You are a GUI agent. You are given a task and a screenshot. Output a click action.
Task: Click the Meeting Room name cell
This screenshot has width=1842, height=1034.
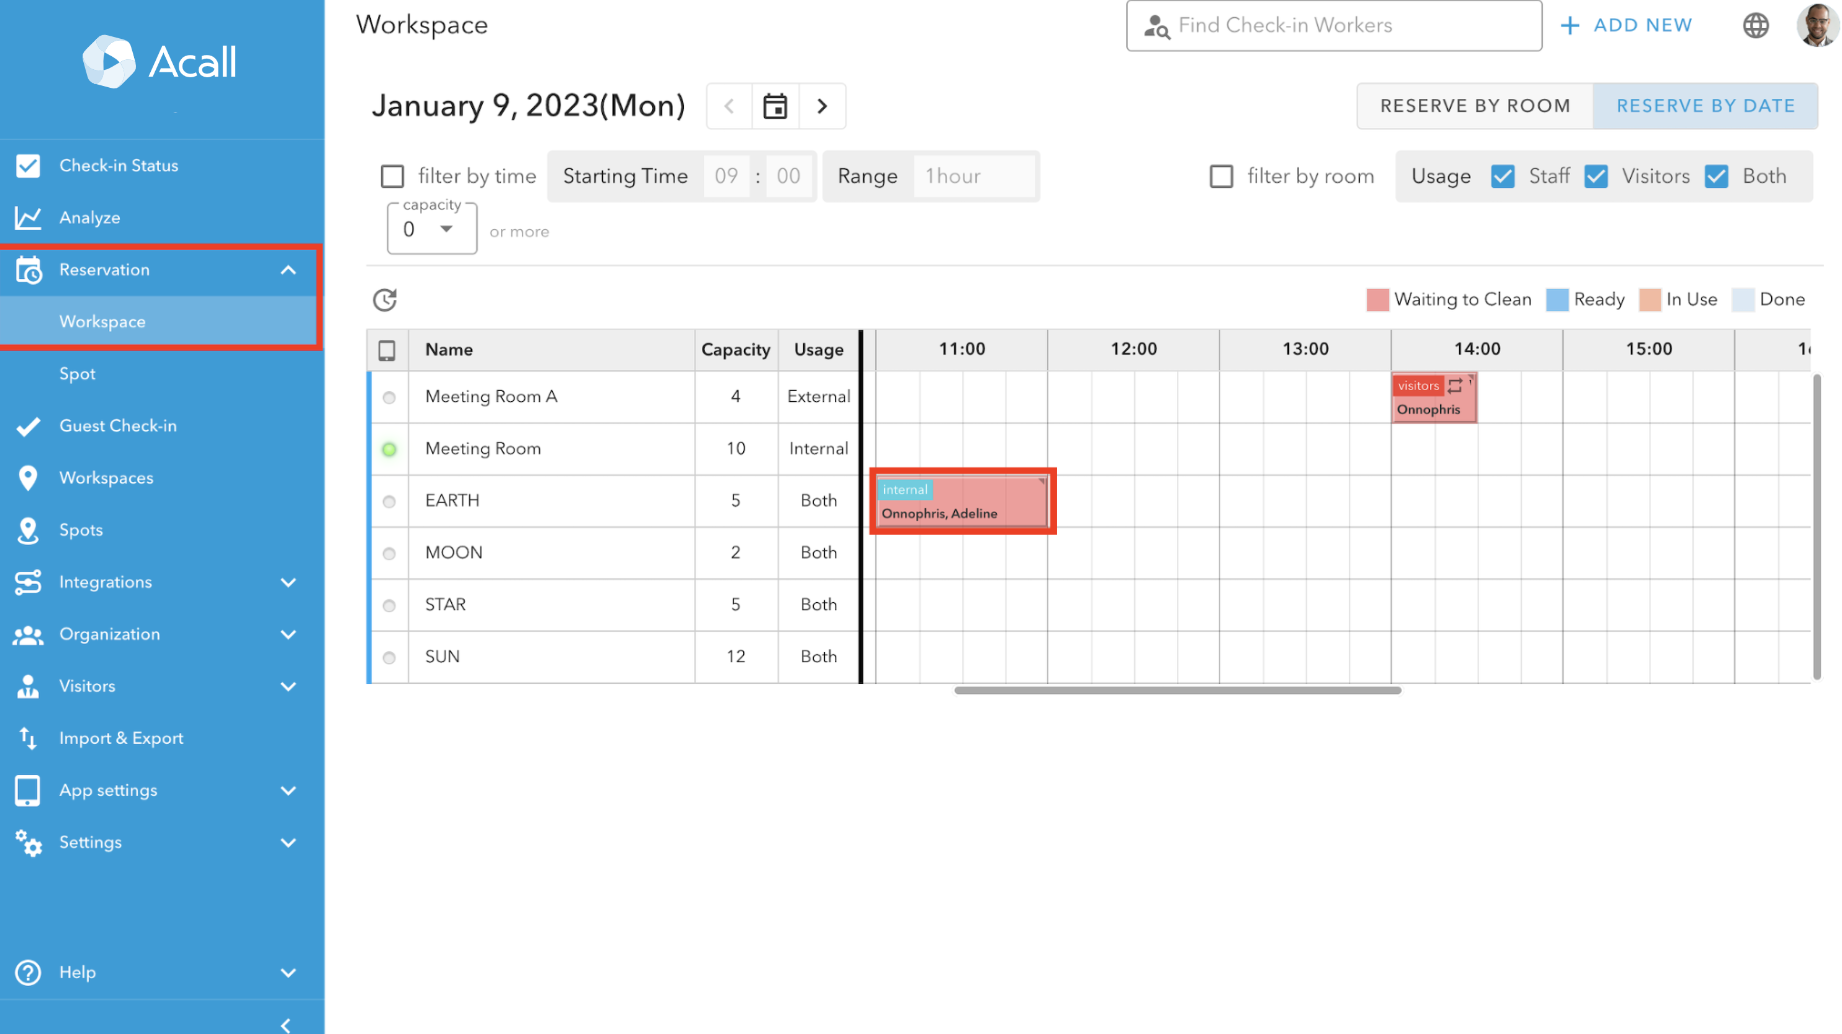point(552,449)
